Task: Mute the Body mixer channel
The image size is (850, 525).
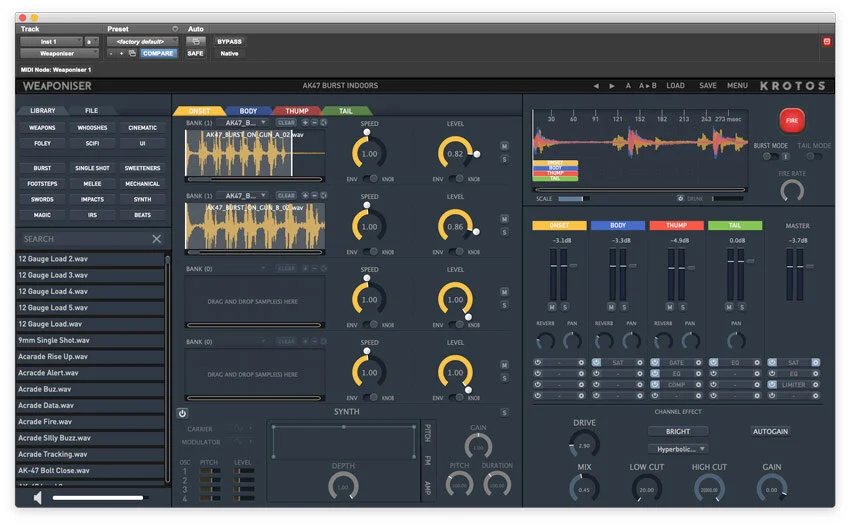Action: tap(611, 307)
